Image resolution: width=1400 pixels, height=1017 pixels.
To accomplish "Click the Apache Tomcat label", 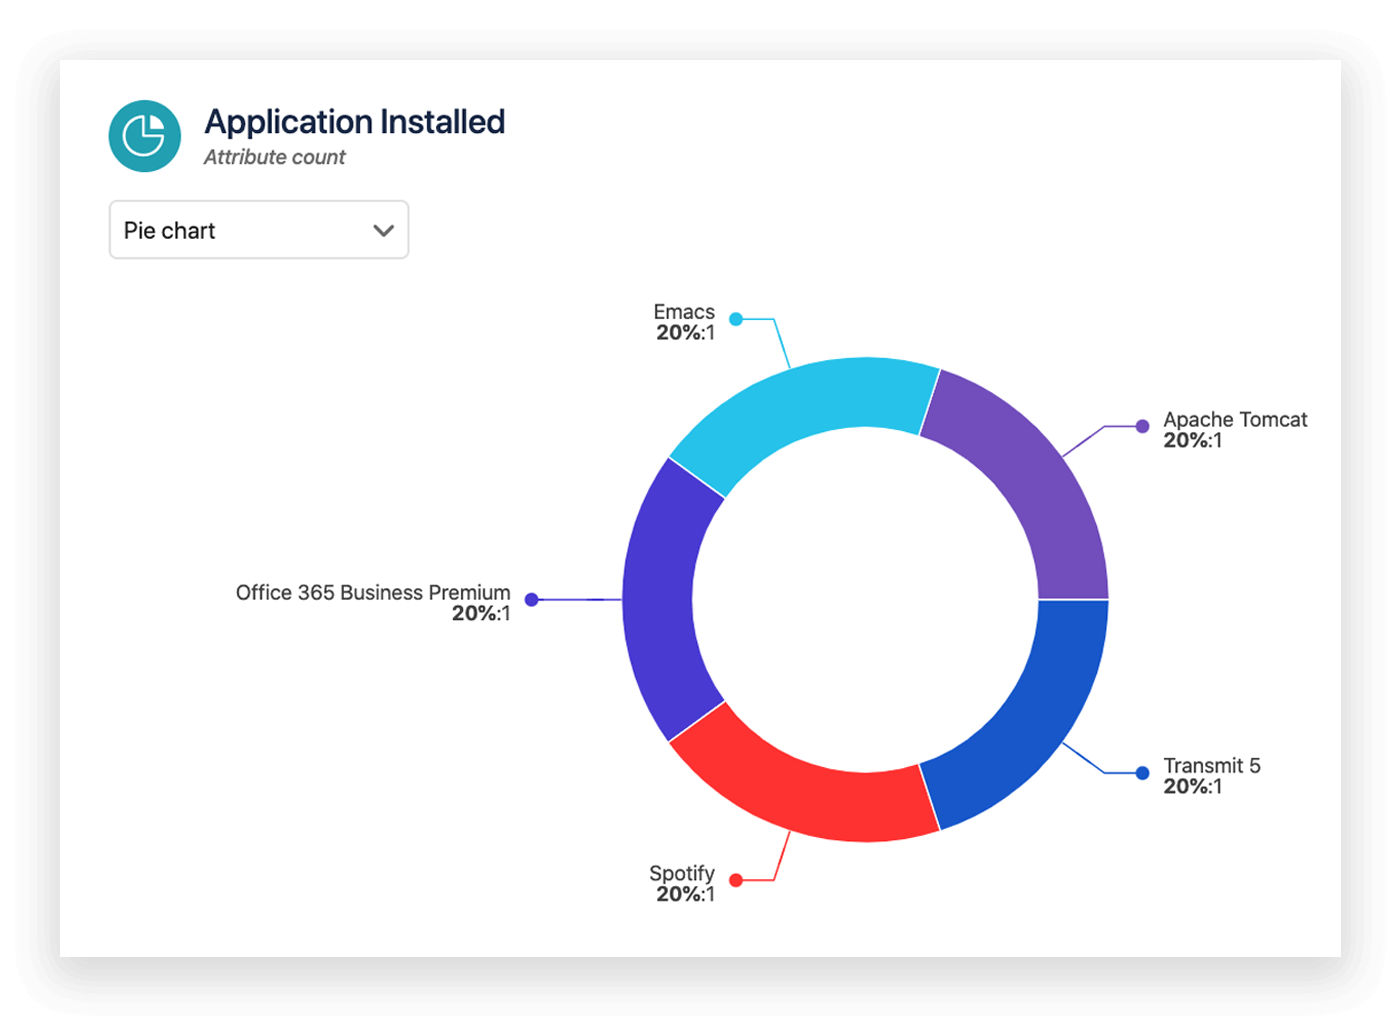I will (1235, 420).
